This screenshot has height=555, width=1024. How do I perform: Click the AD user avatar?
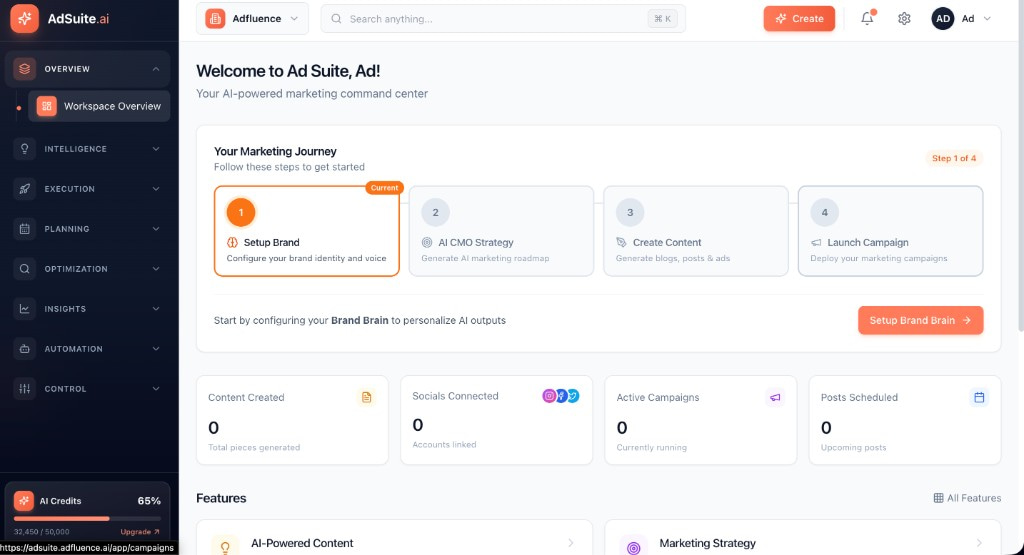coord(942,19)
